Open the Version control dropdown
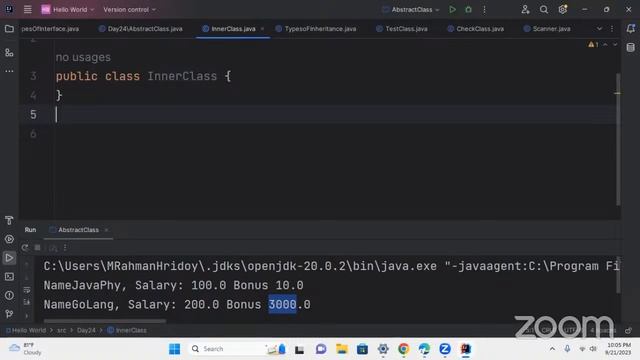The image size is (640, 360). pyautogui.click(x=129, y=9)
